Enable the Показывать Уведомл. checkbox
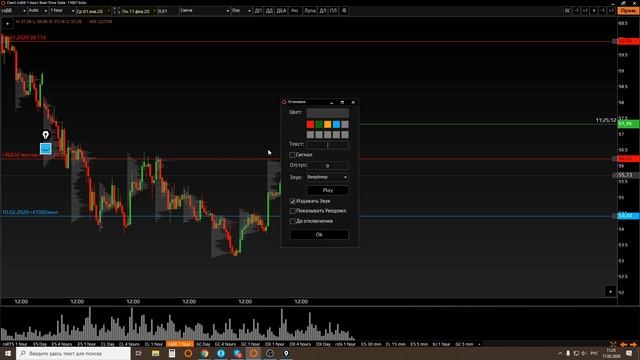This screenshot has width=640, height=360. click(293, 211)
